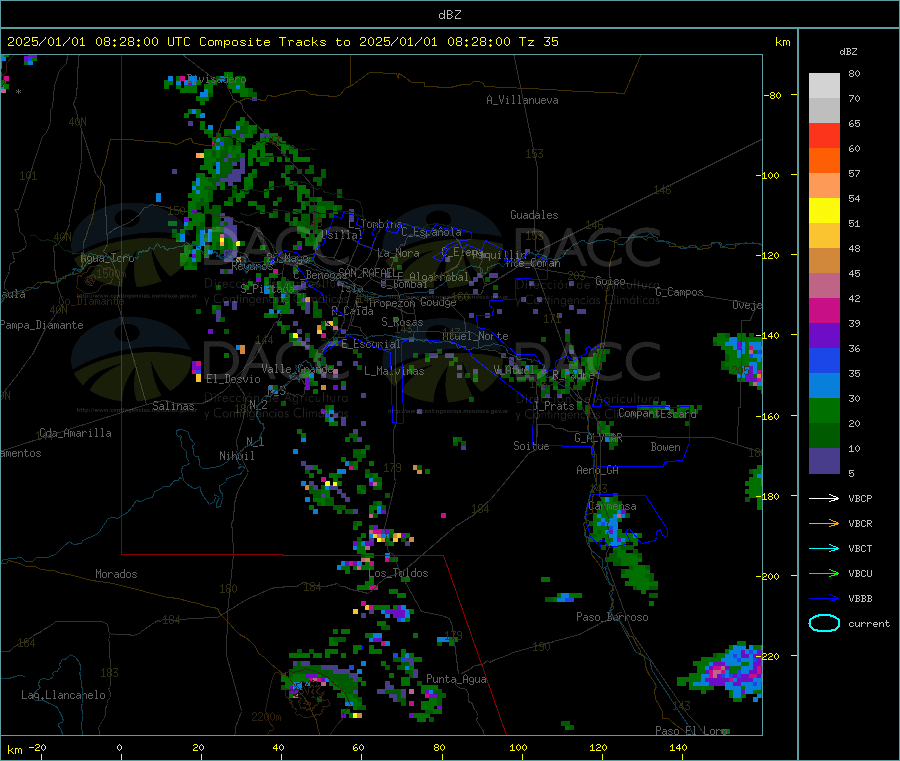Click the Guadales map label

click(534, 215)
